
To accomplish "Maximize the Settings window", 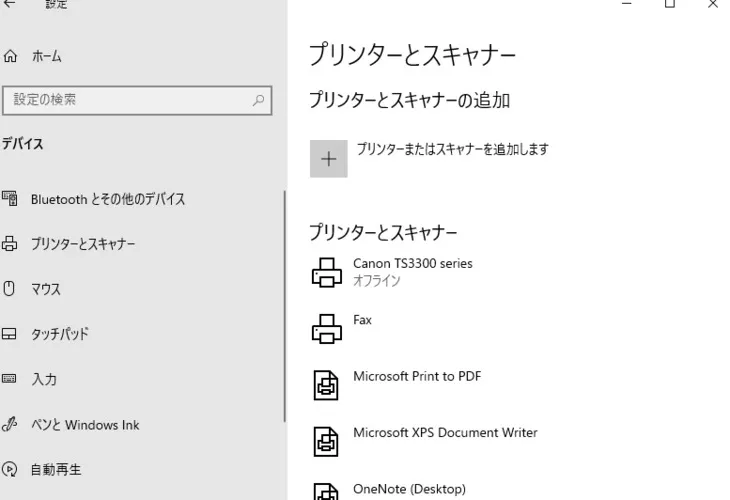I will [x=669, y=5].
